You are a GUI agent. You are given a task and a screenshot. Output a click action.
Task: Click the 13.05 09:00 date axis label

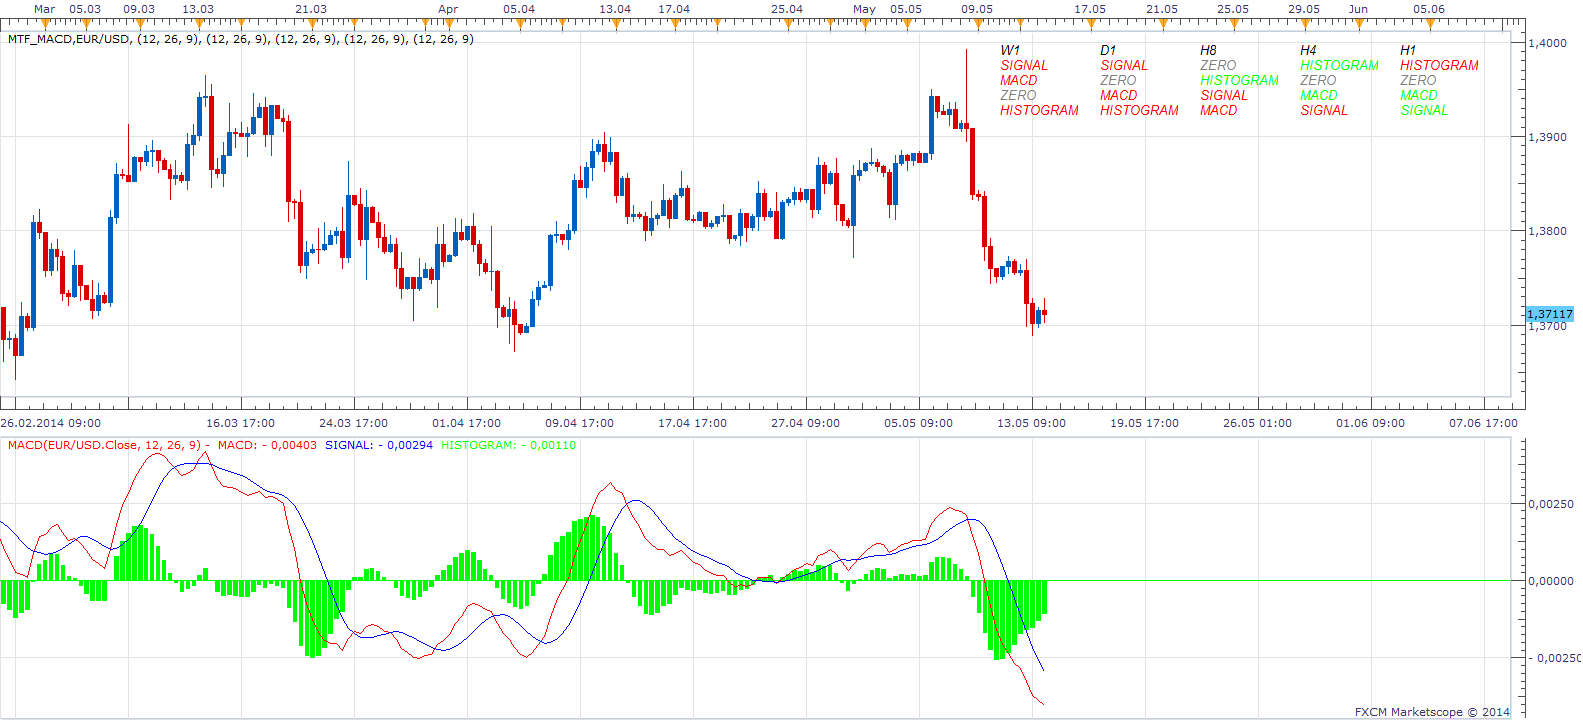[x=1031, y=423]
